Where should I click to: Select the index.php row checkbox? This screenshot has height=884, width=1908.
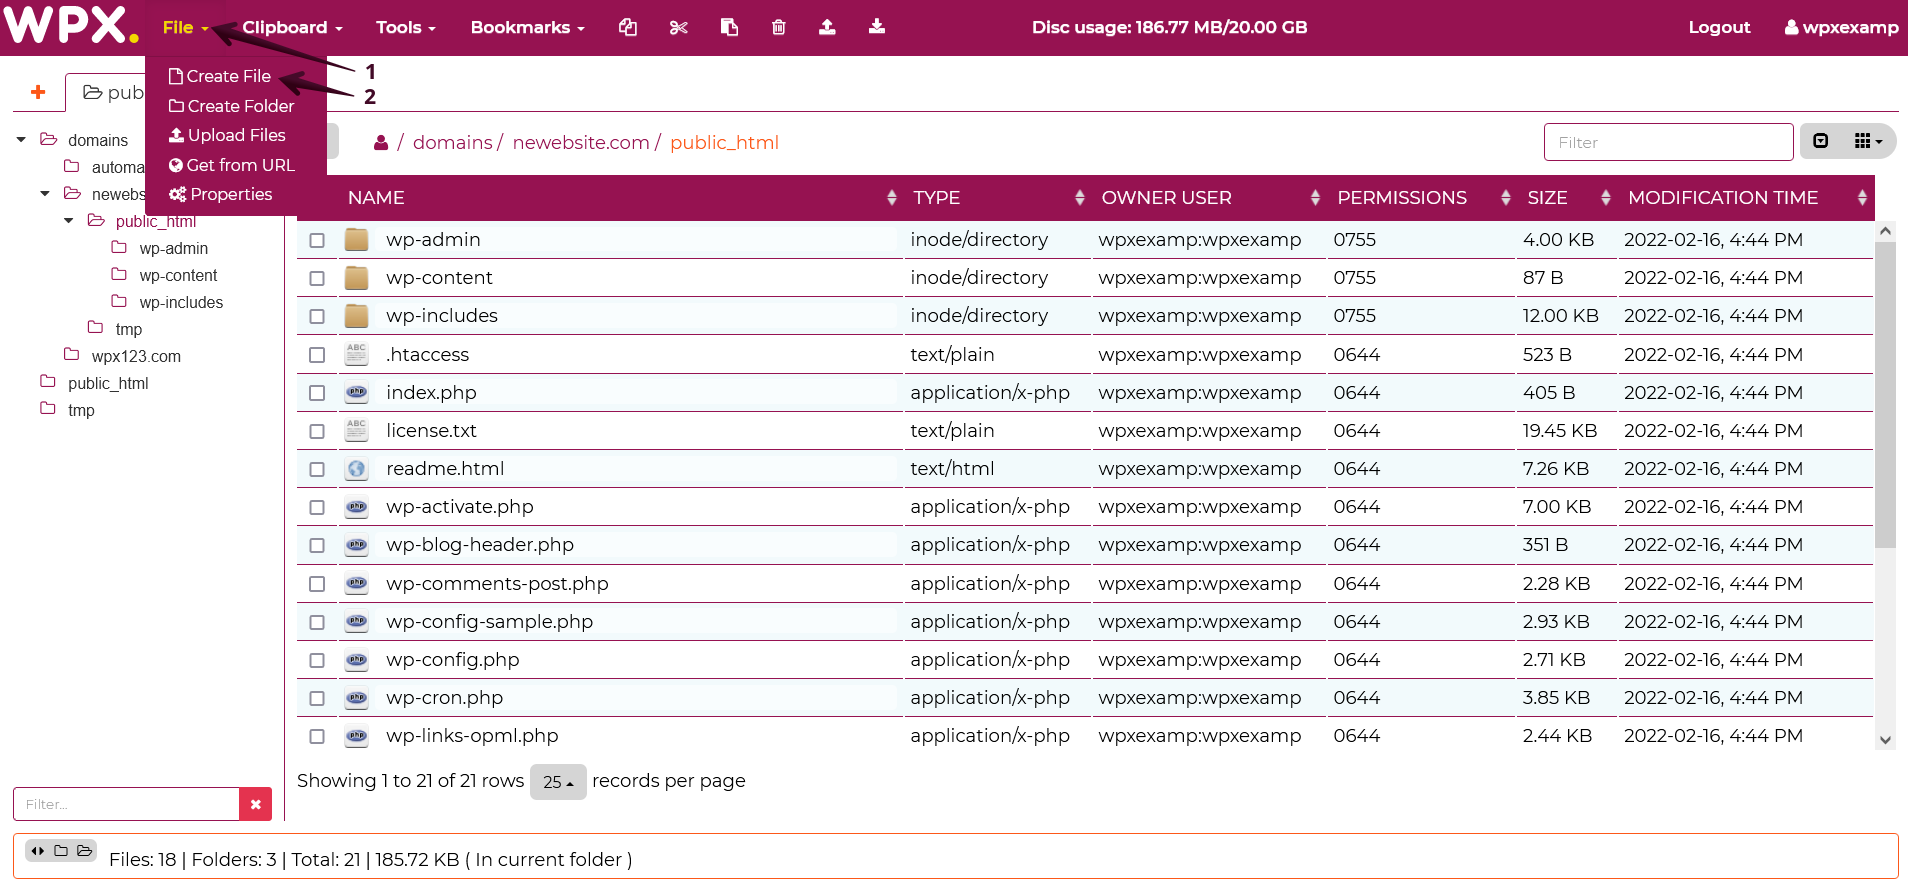317,393
